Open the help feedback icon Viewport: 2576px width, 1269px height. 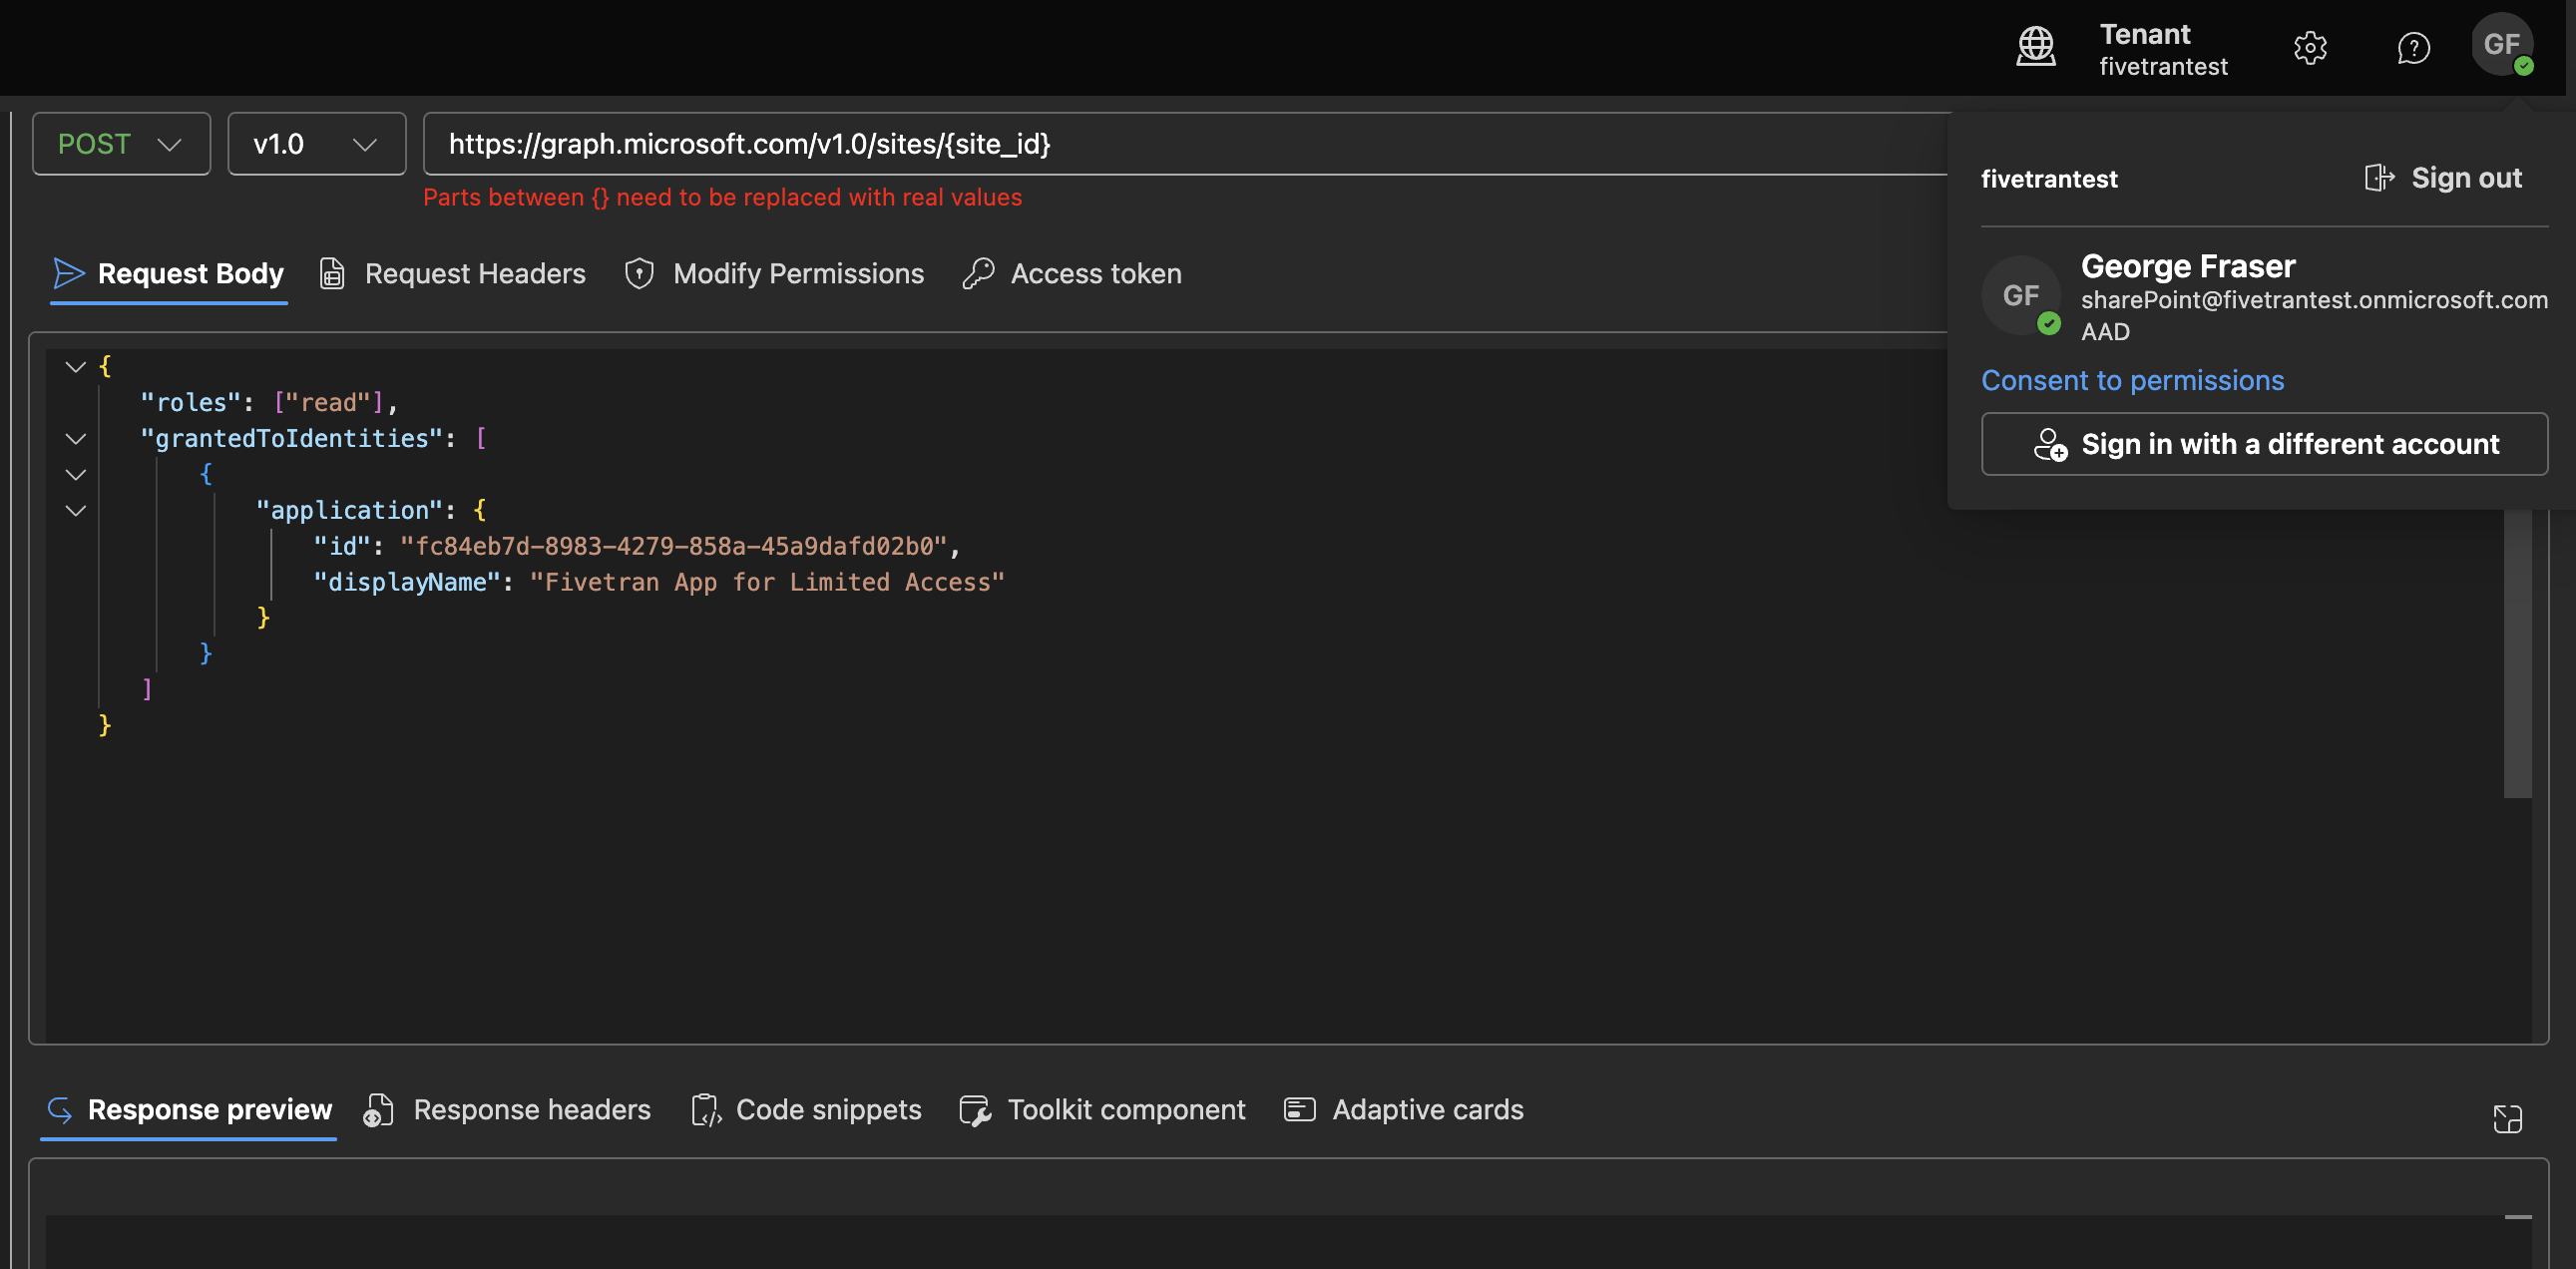[2413, 47]
